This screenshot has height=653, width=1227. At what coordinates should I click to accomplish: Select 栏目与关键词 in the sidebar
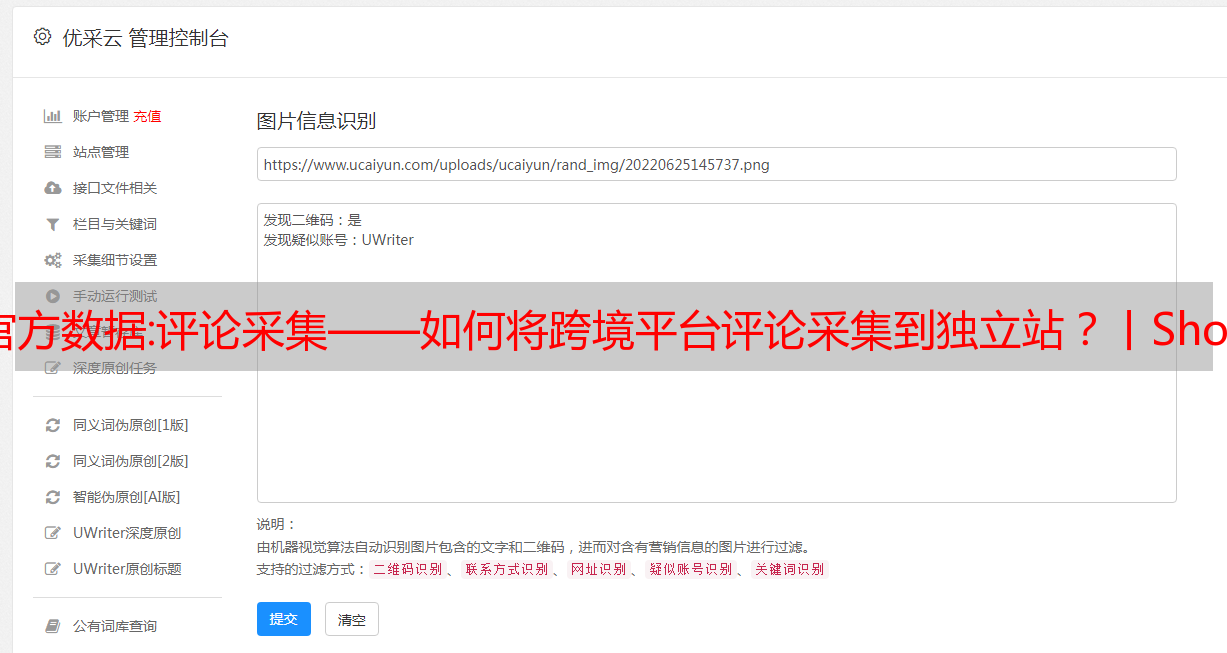[x=115, y=224]
